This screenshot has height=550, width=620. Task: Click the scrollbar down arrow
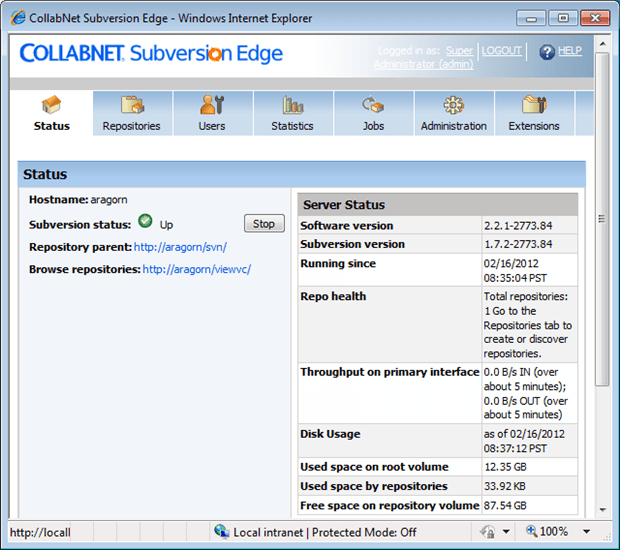(x=602, y=510)
